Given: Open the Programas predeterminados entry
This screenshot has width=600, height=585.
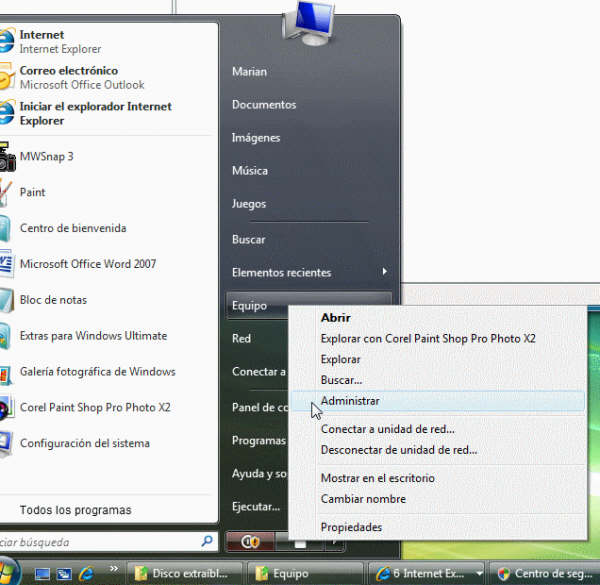Looking at the screenshot, I should click(259, 441).
